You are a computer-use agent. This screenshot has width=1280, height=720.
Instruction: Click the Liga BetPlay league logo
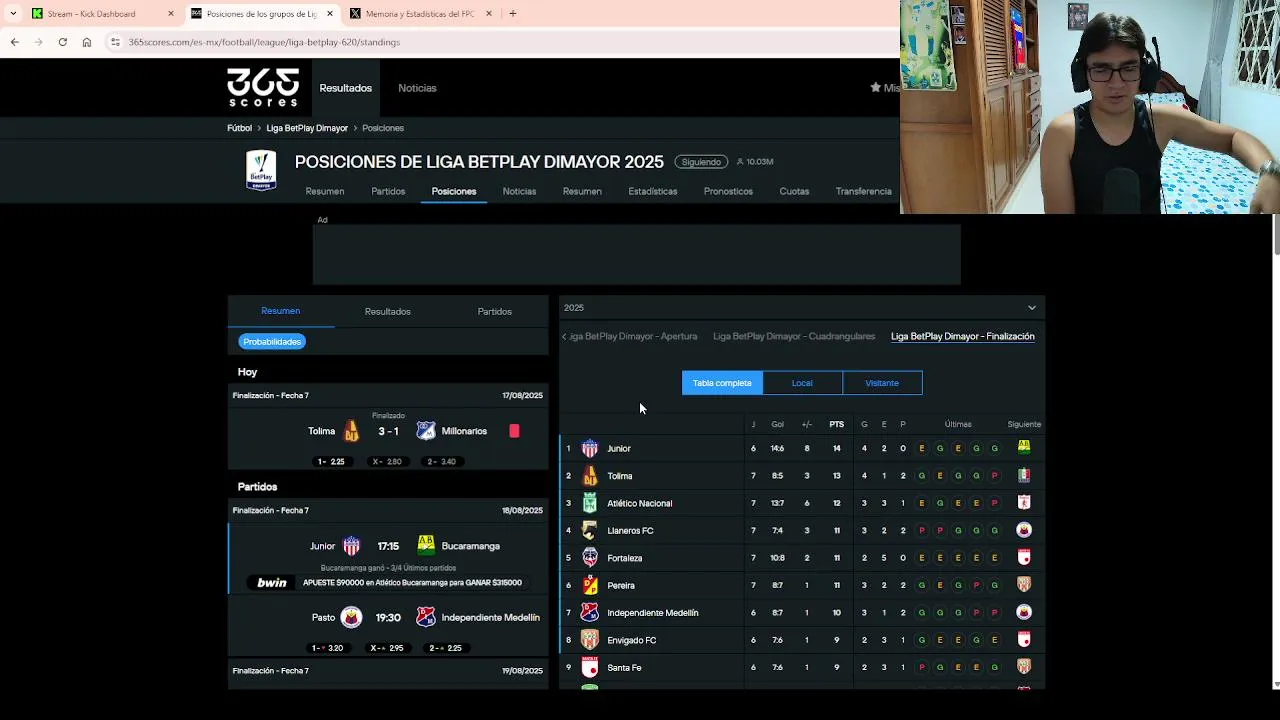tap(261, 170)
